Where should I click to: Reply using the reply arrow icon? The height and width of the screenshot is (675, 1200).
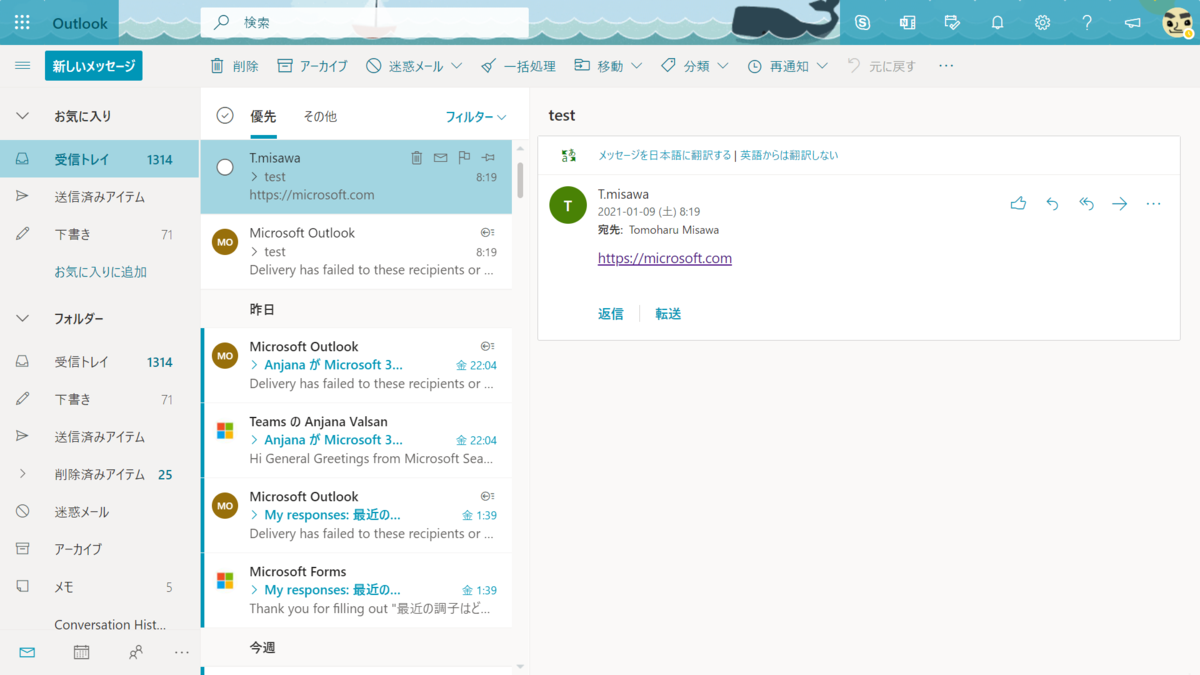tap(1052, 204)
